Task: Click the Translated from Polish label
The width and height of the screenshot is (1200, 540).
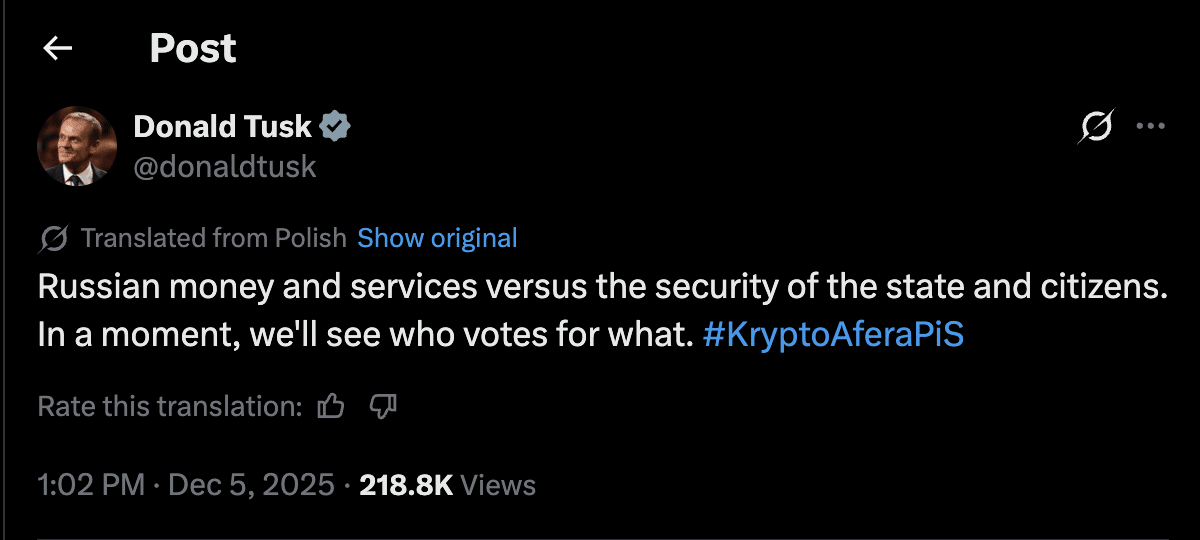Action: tap(213, 238)
